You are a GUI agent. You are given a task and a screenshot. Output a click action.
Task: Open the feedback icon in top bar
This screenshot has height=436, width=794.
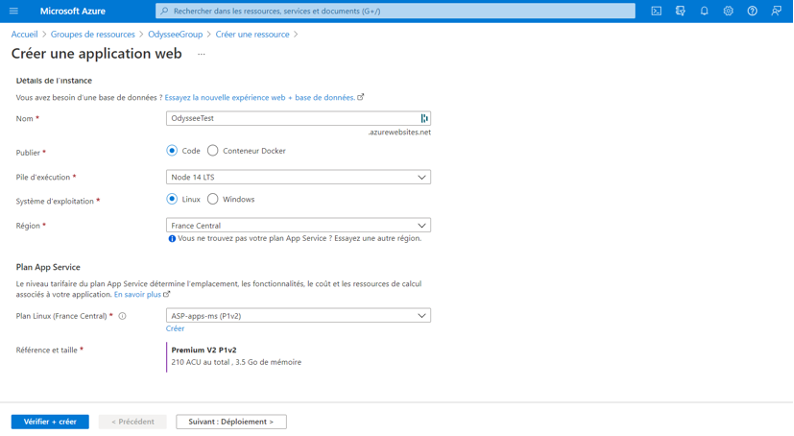(776, 11)
